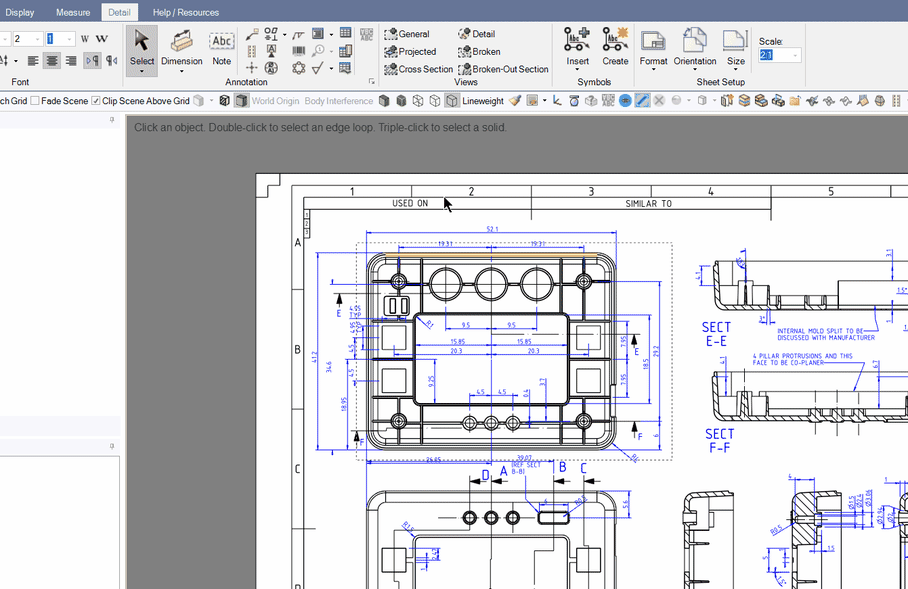Click the SECT E-E label
Image resolution: width=908 pixels, height=589 pixels.
717,334
